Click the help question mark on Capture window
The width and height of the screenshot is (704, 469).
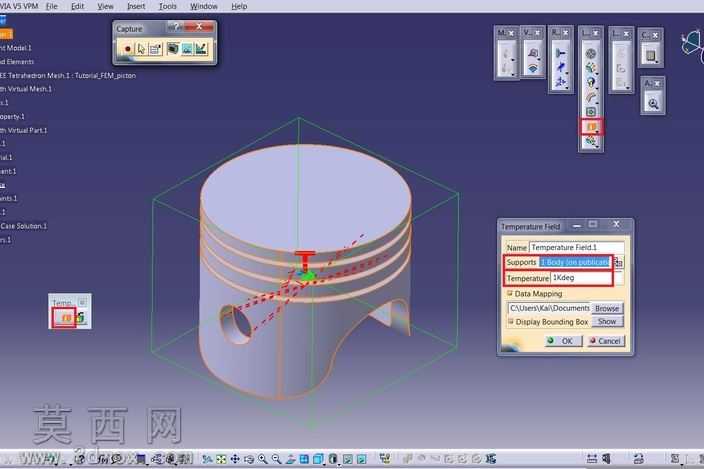[176, 27]
